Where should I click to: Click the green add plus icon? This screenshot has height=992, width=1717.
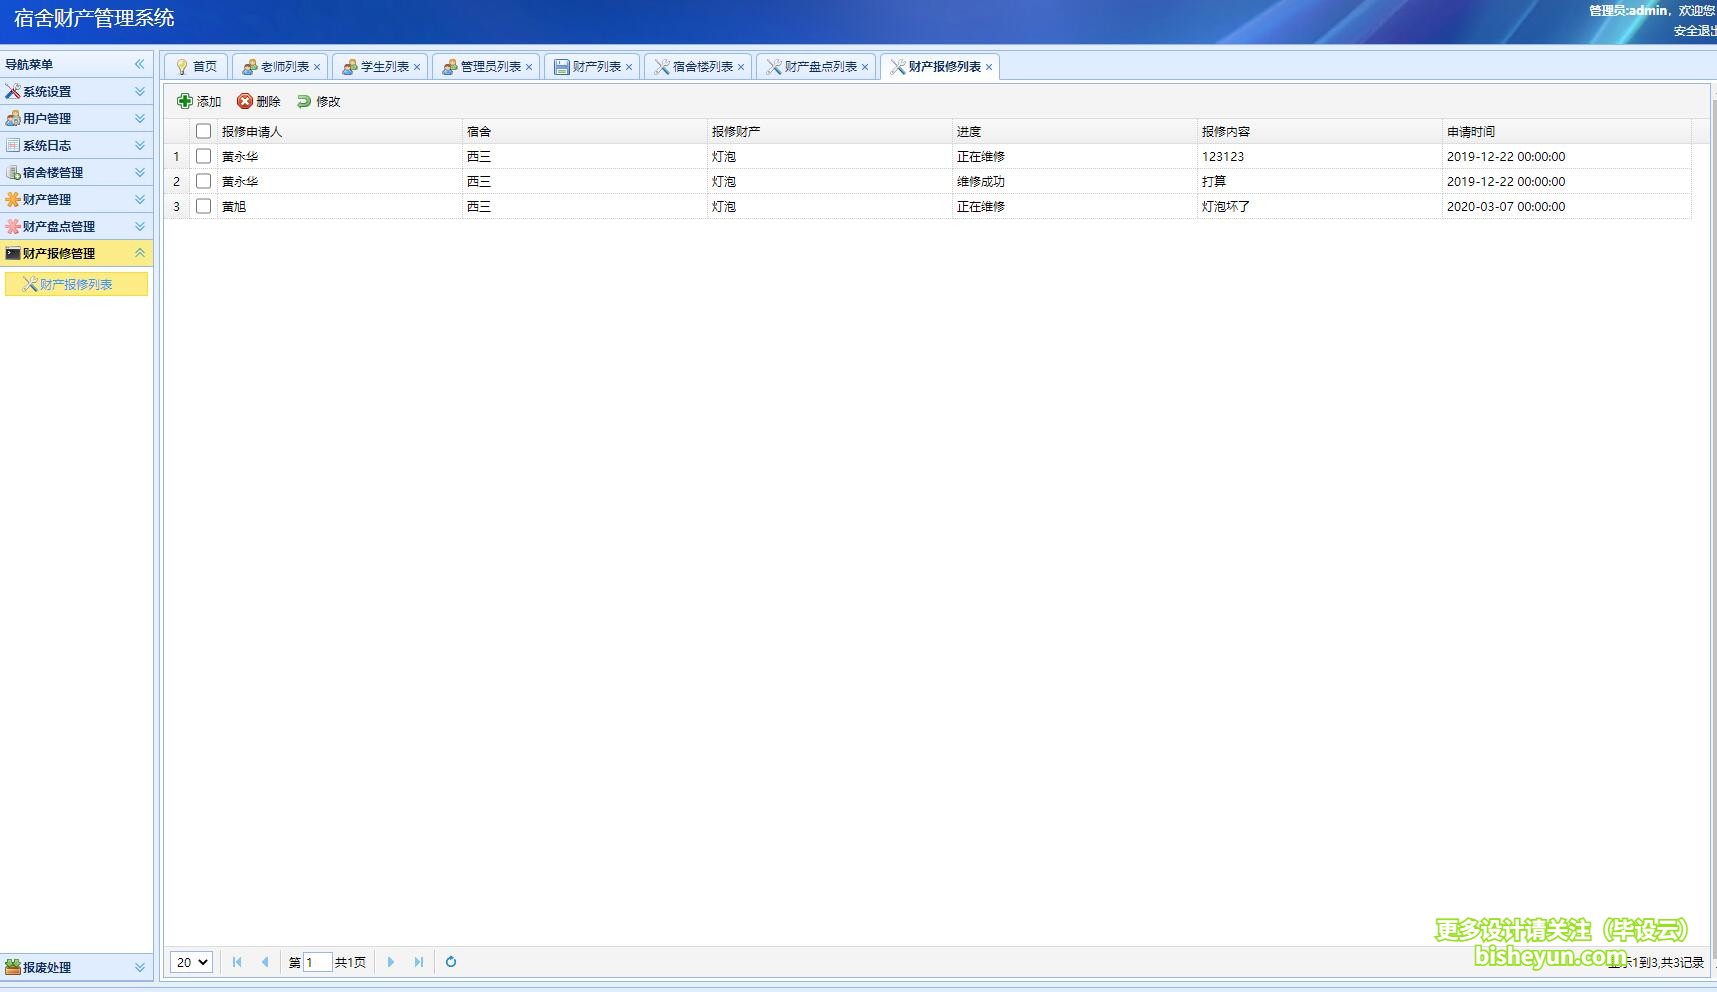[x=185, y=101]
